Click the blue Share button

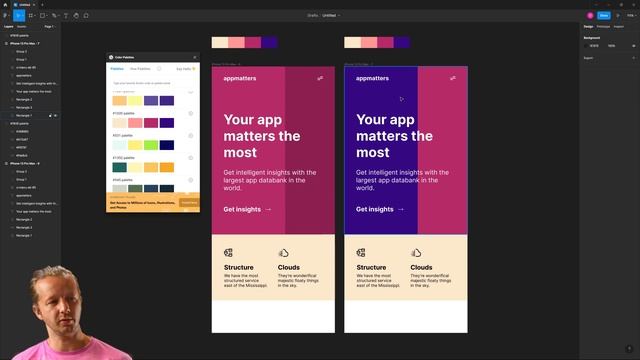pos(604,16)
